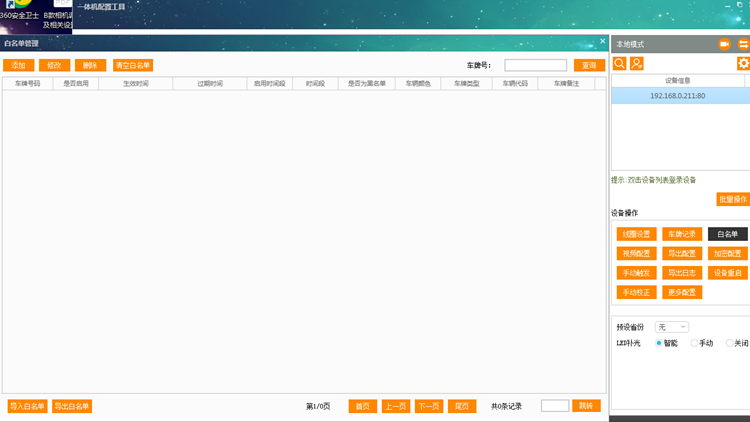Click the 是否启用 column header
The height and width of the screenshot is (422, 750).
coord(76,83)
